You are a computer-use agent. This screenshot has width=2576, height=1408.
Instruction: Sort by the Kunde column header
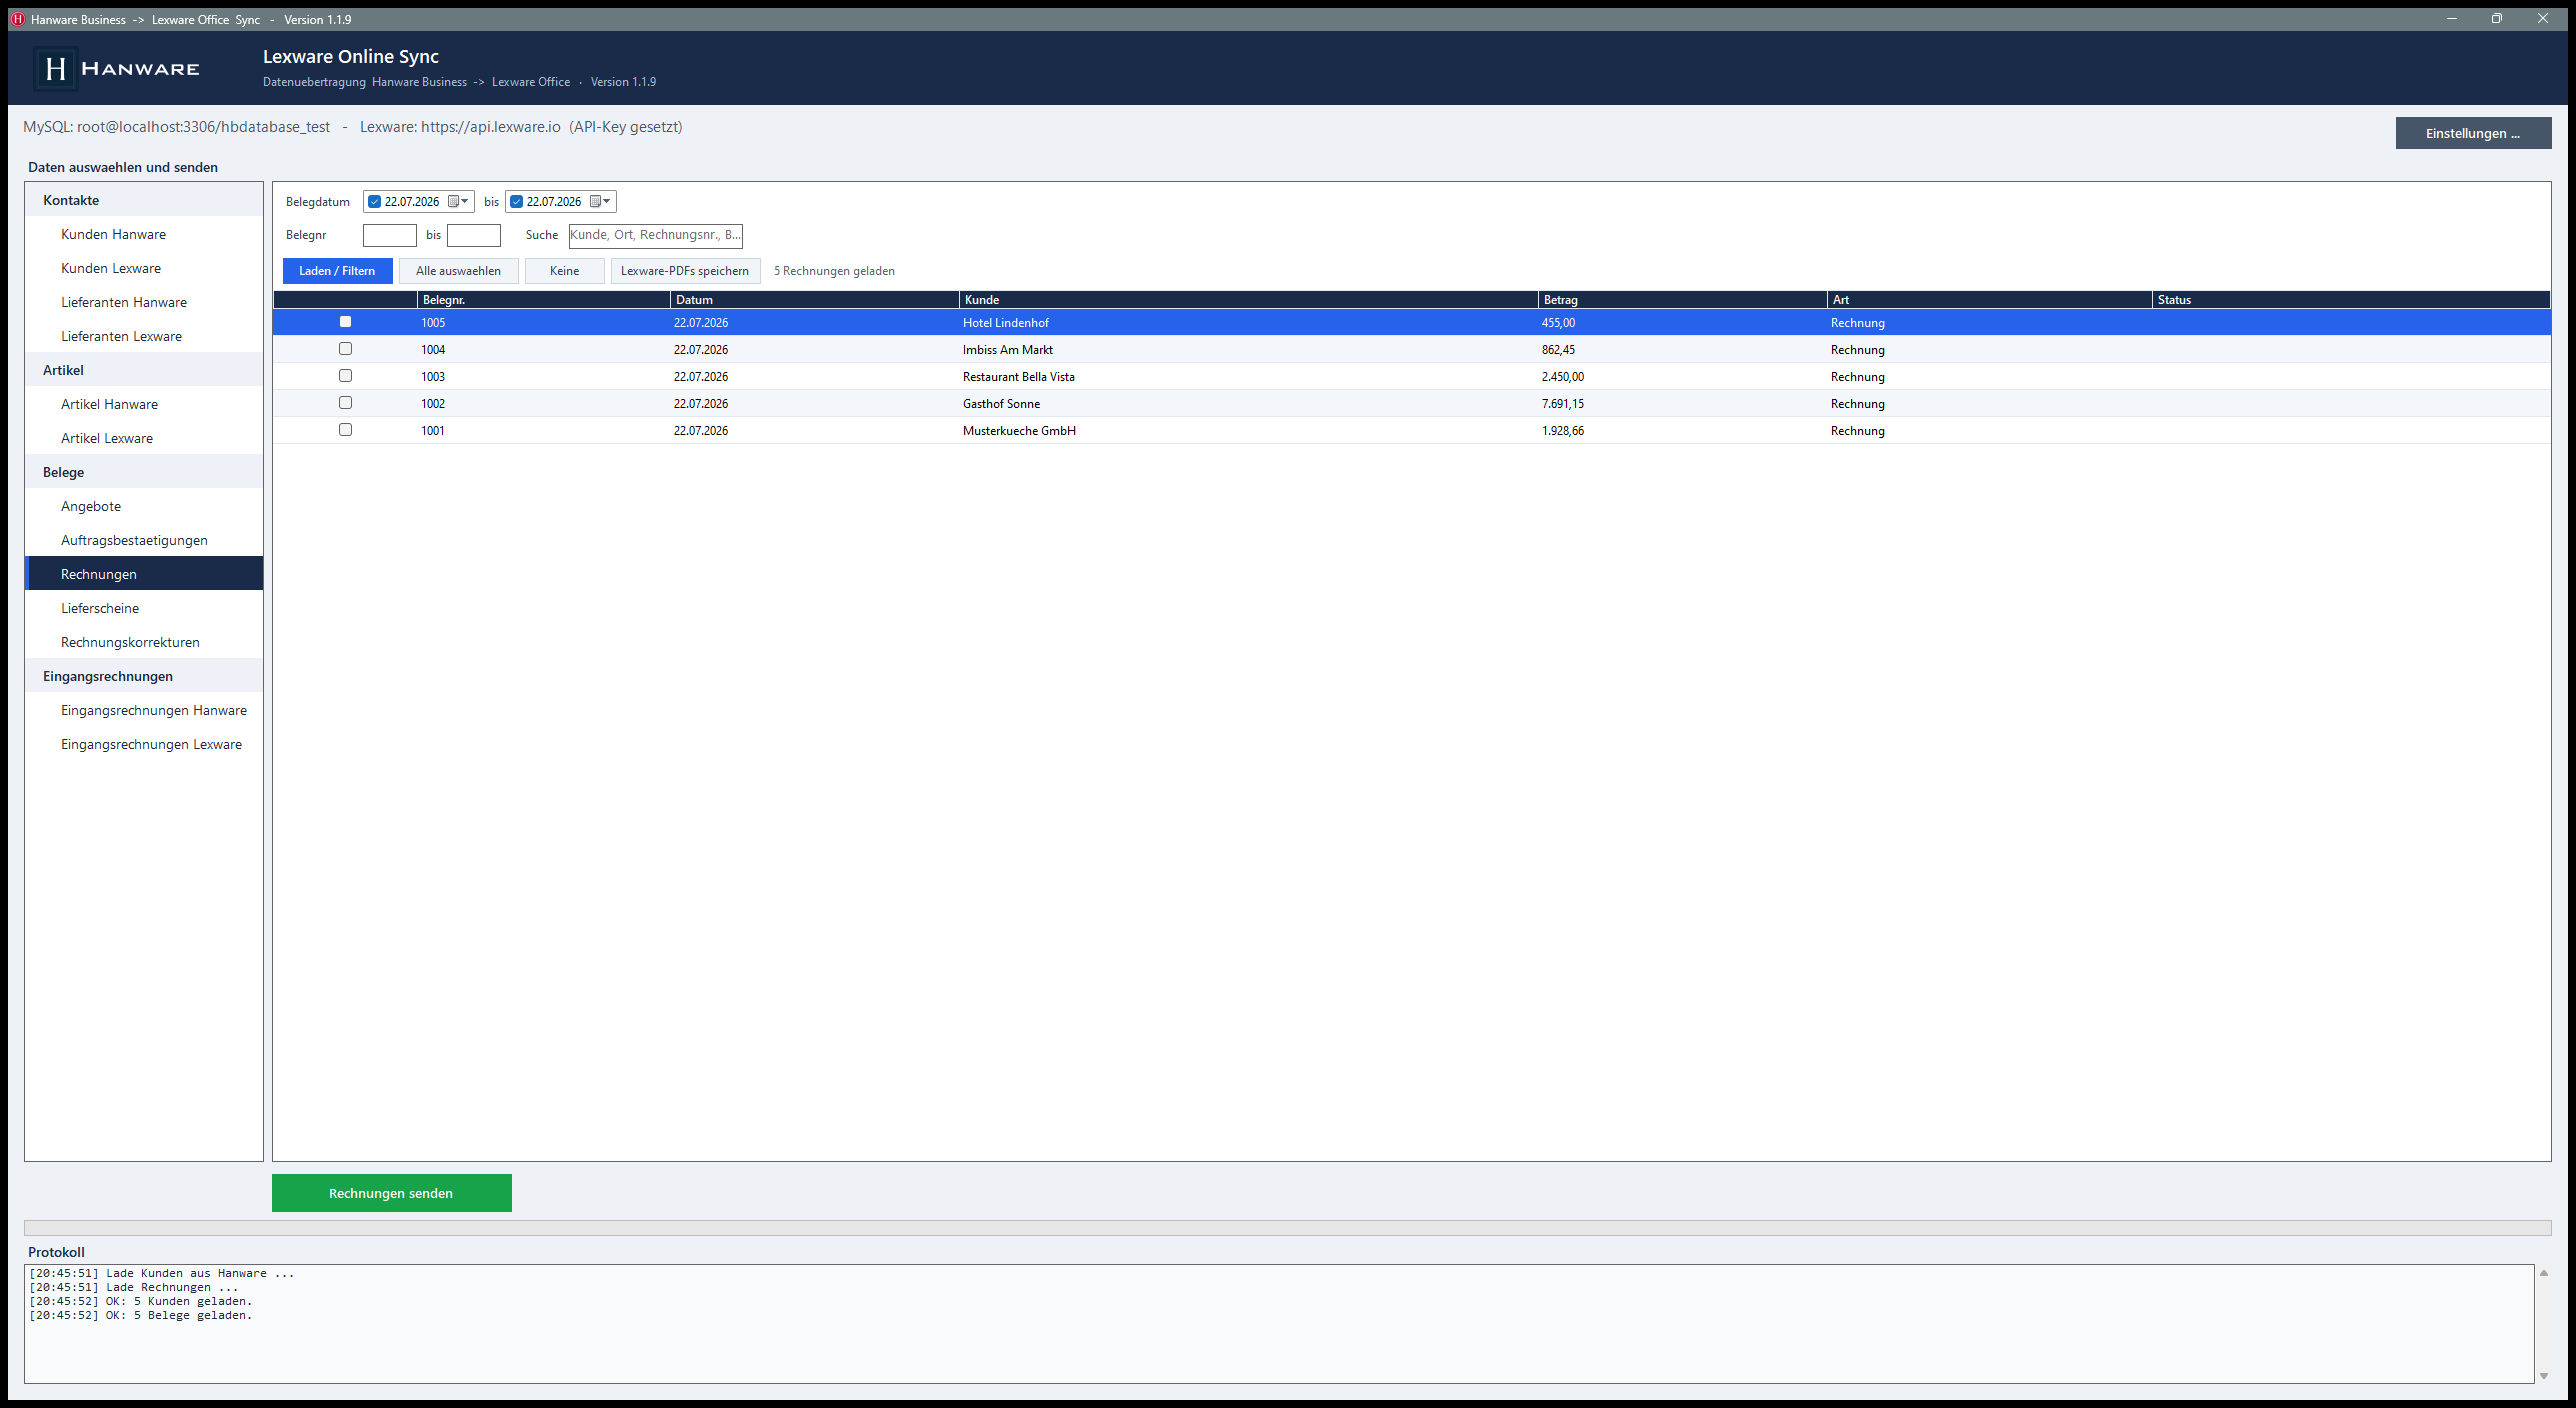pos(1248,300)
